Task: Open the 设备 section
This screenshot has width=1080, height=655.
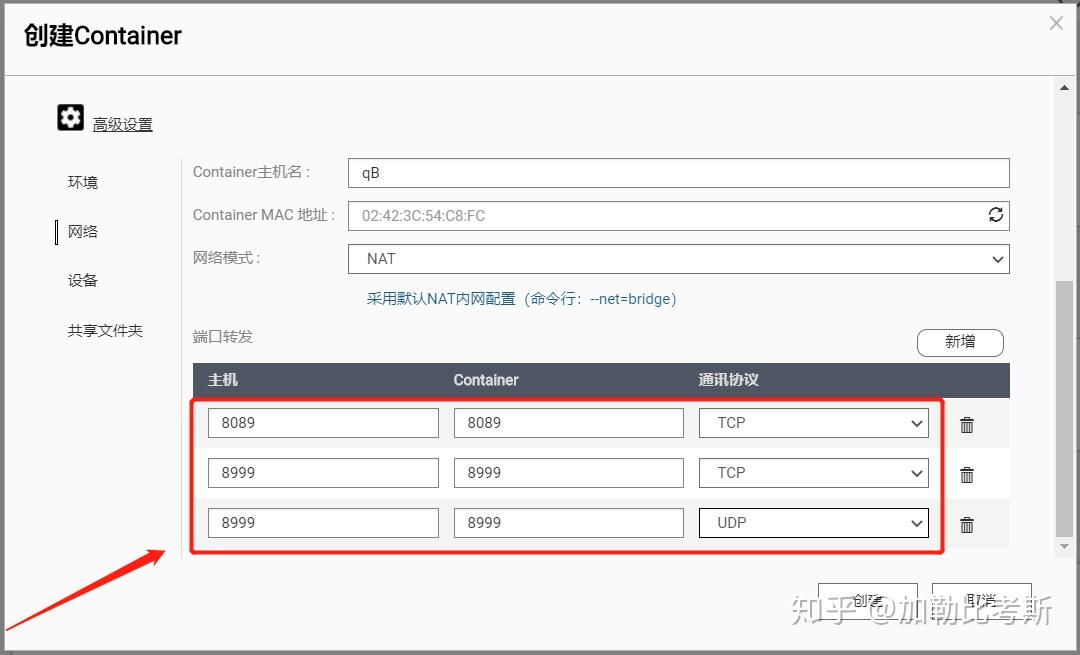Action: click(x=81, y=280)
